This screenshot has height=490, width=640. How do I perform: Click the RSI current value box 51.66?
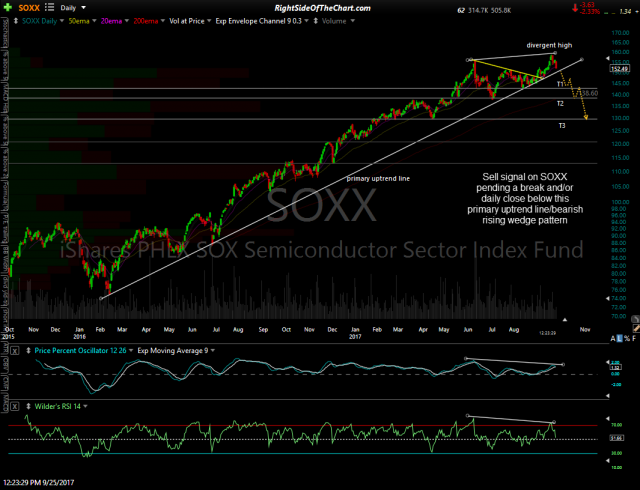tap(616, 438)
